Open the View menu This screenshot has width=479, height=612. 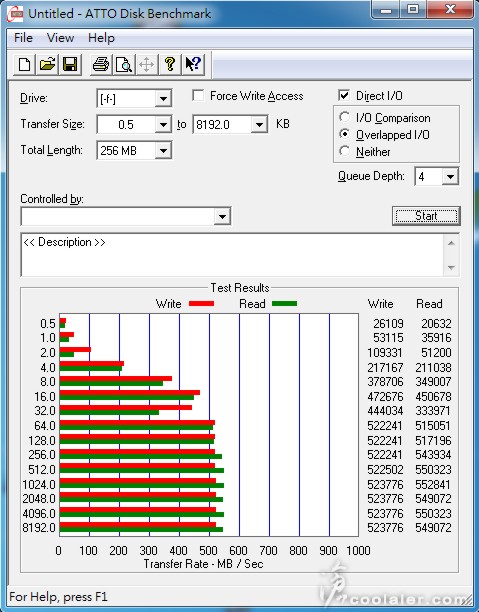click(60, 38)
